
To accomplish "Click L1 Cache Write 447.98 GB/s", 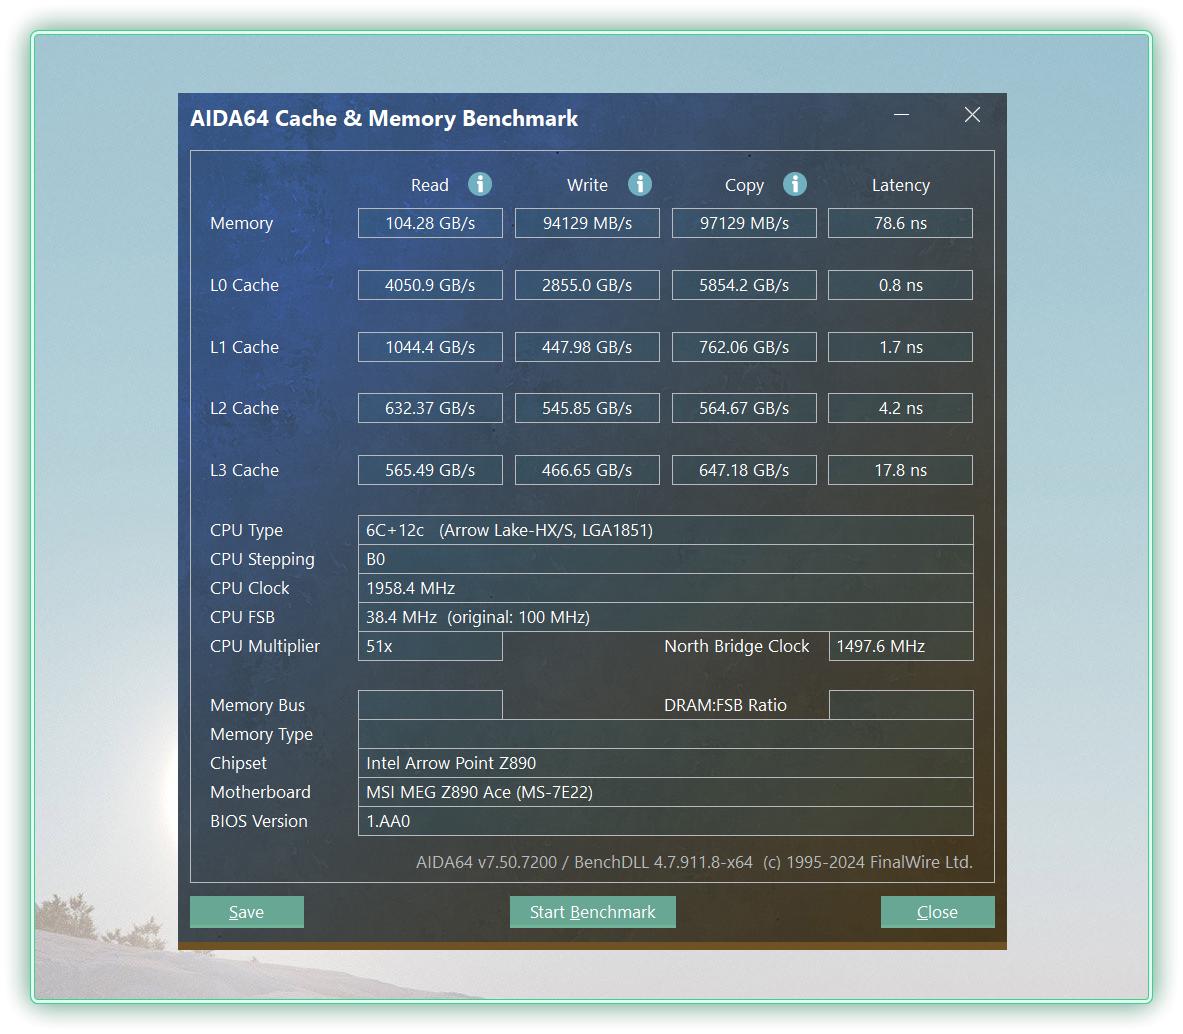I will click(587, 347).
